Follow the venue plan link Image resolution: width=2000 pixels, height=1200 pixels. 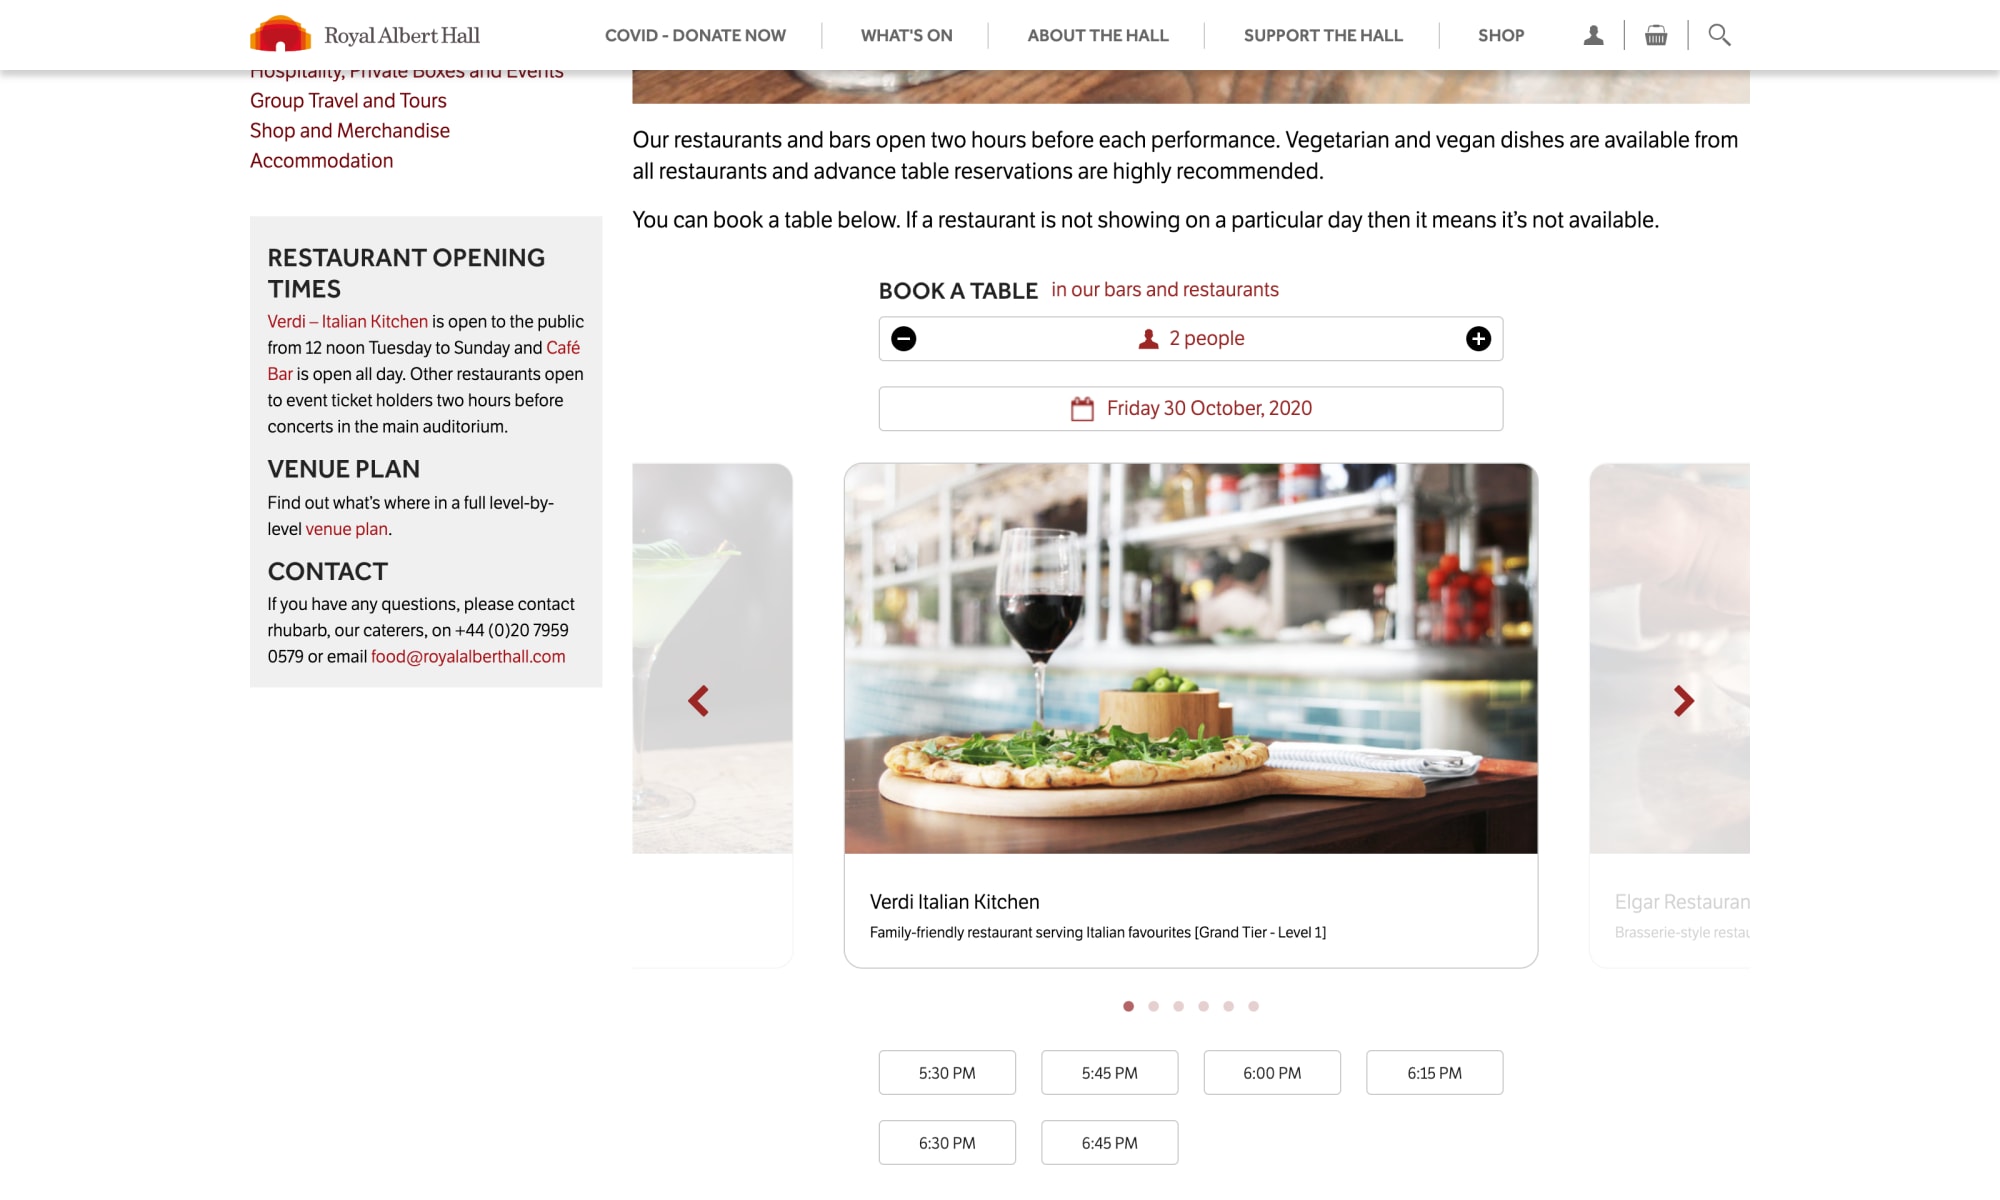pyautogui.click(x=346, y=529)
